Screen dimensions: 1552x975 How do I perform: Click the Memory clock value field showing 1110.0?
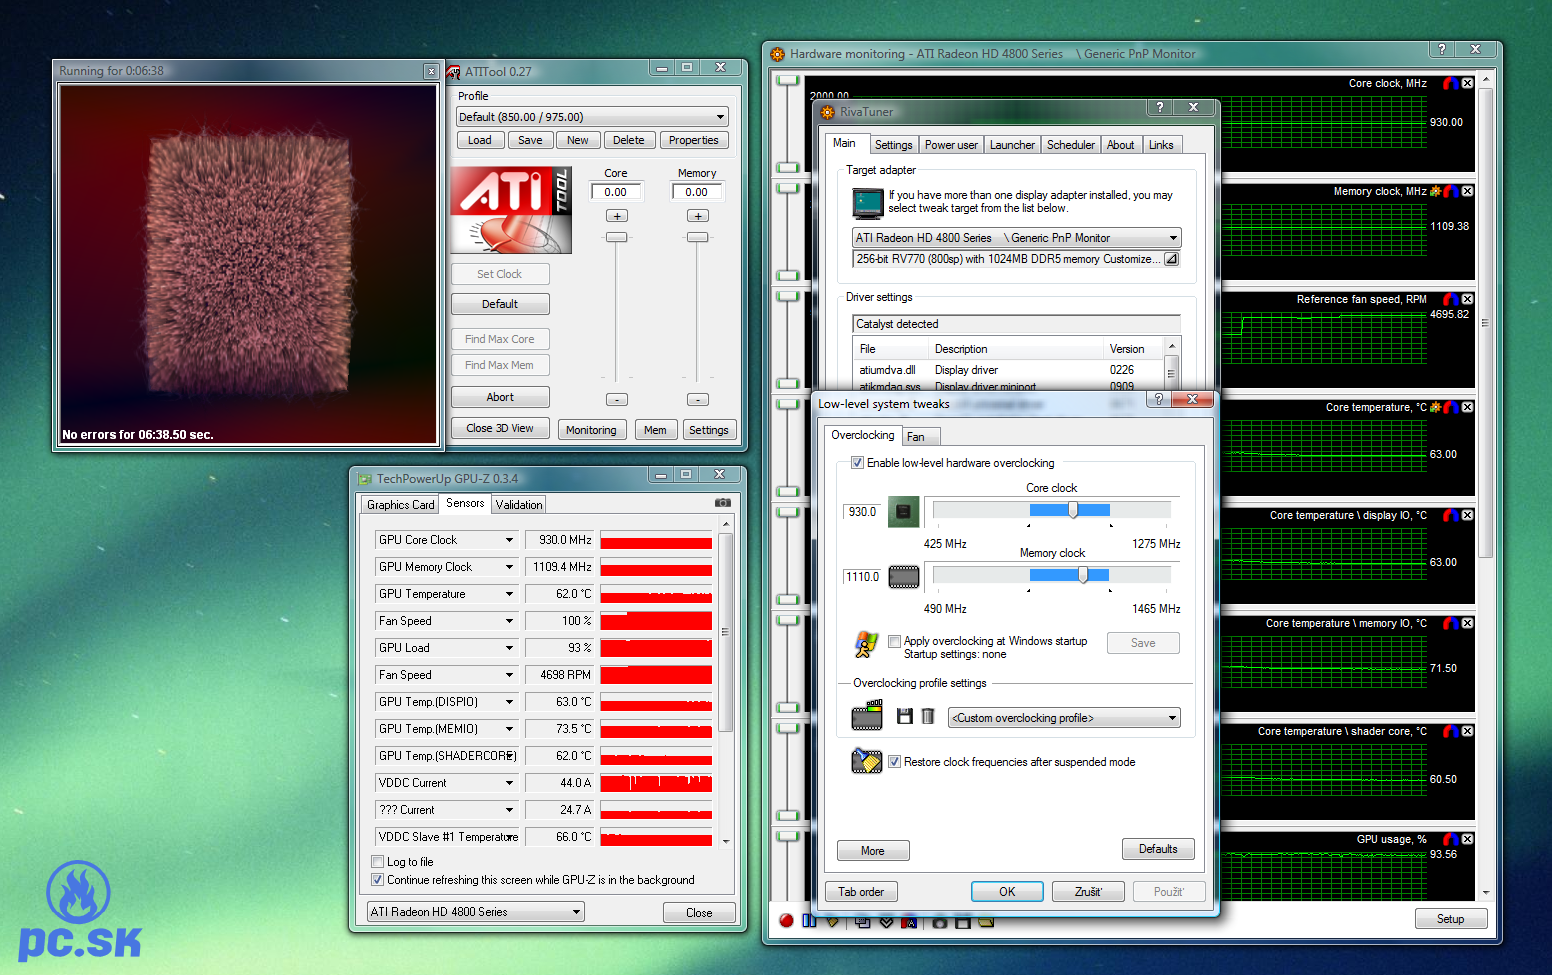tap(862, 577)
